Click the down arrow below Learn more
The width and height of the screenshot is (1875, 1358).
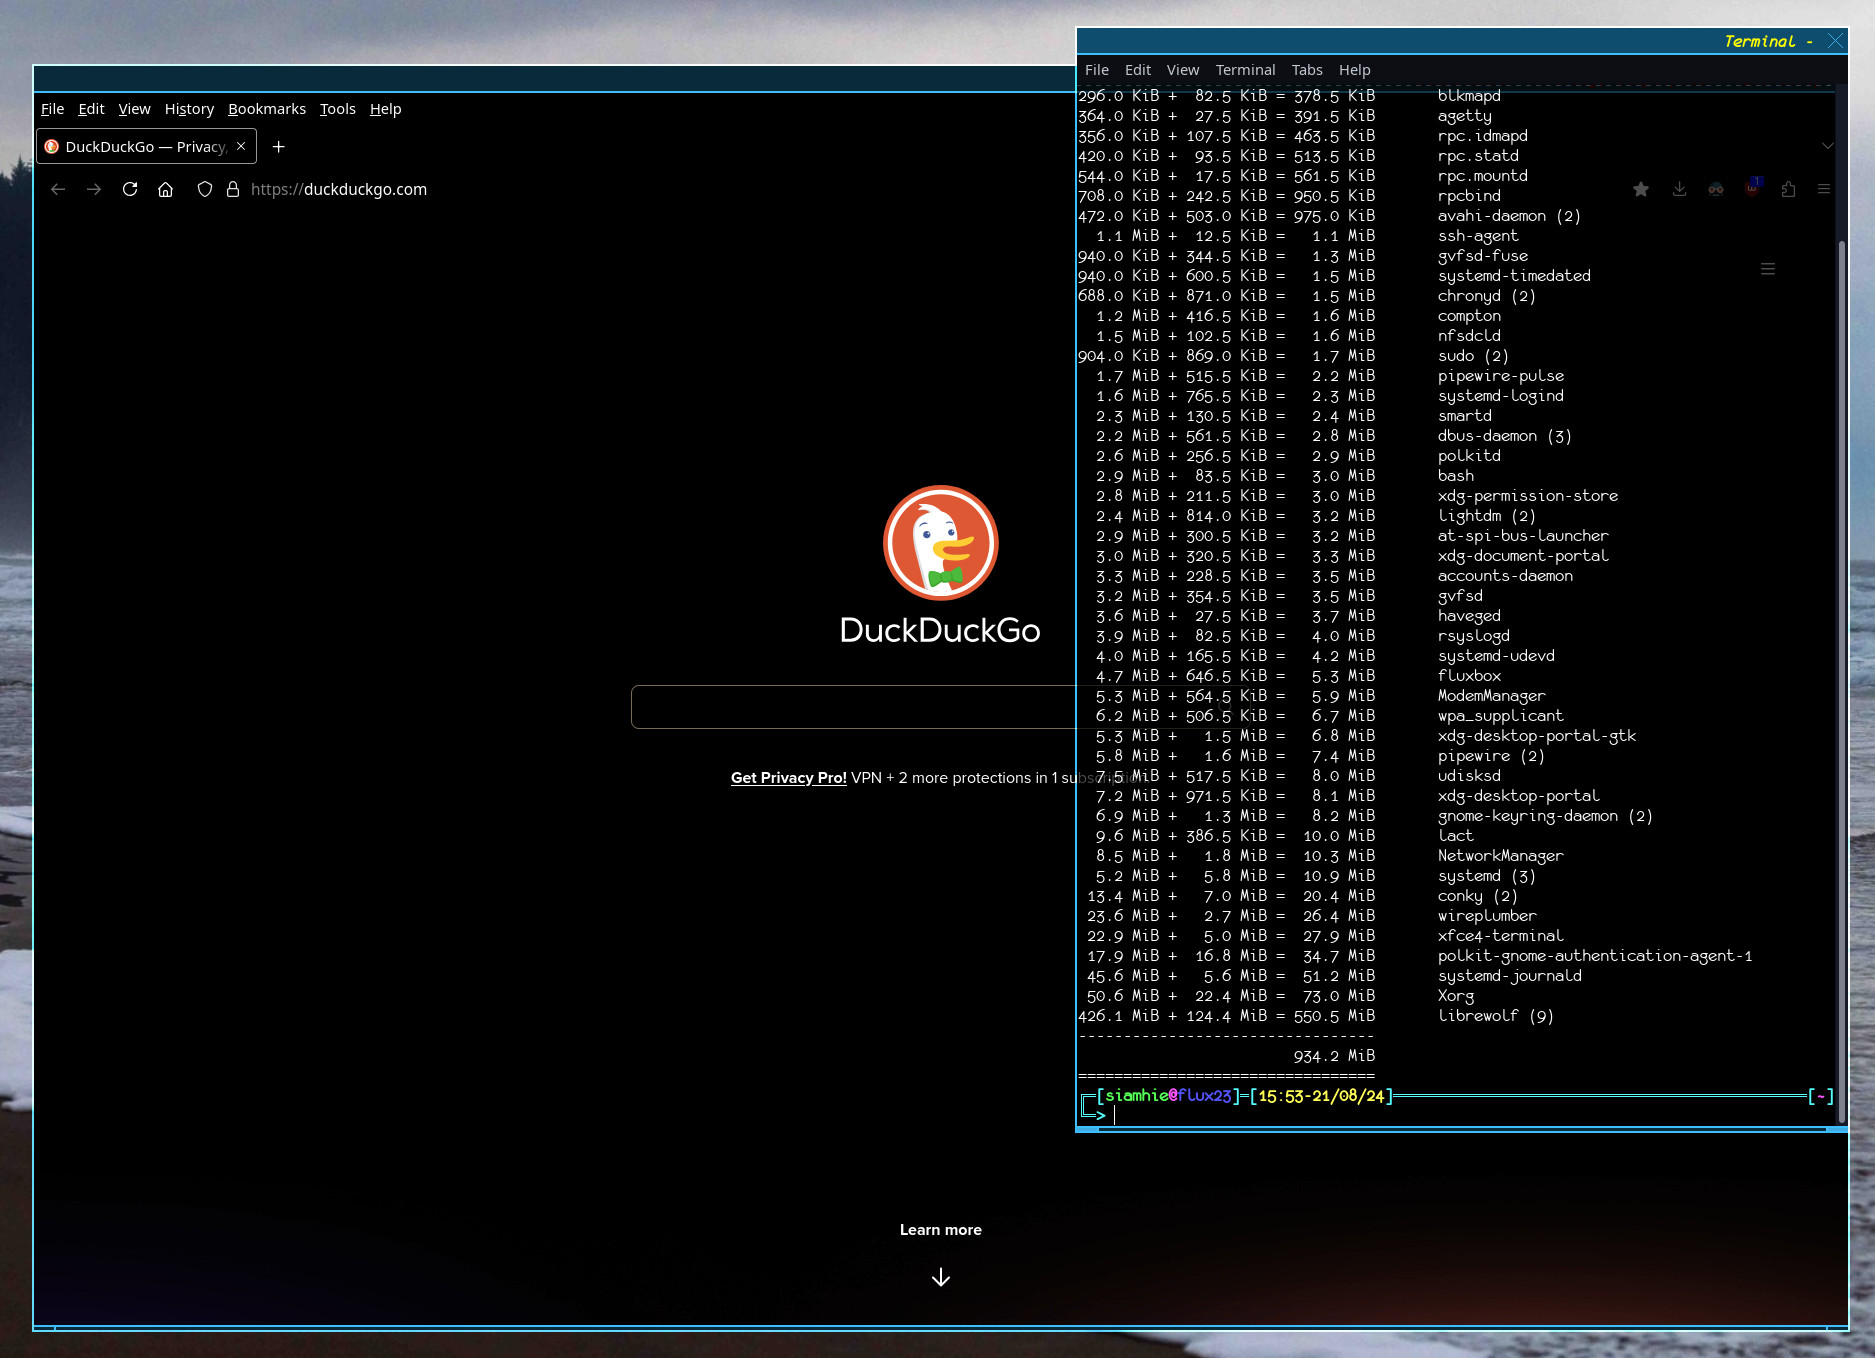(941, 1277)
